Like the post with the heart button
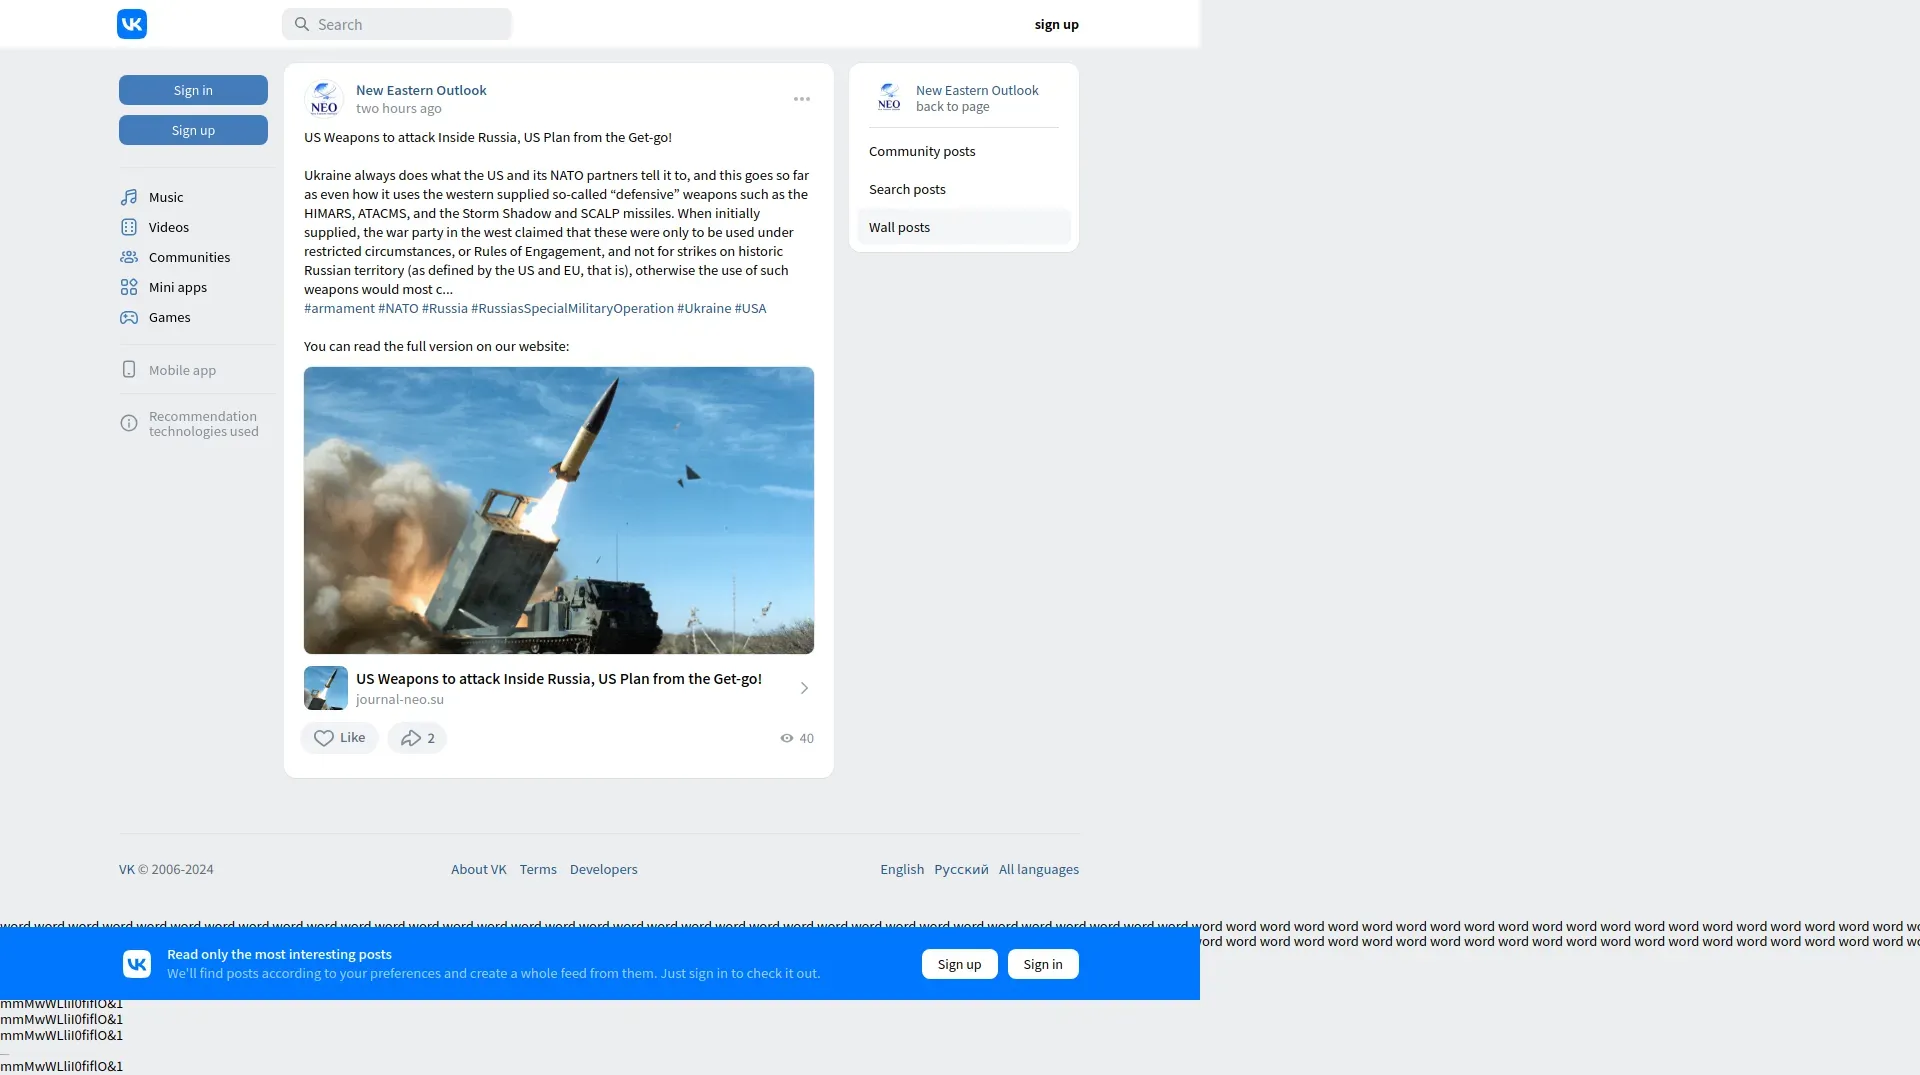The width and height of the screenshot is (1920, 1075). pyautogui.click(x=339, y=738)
